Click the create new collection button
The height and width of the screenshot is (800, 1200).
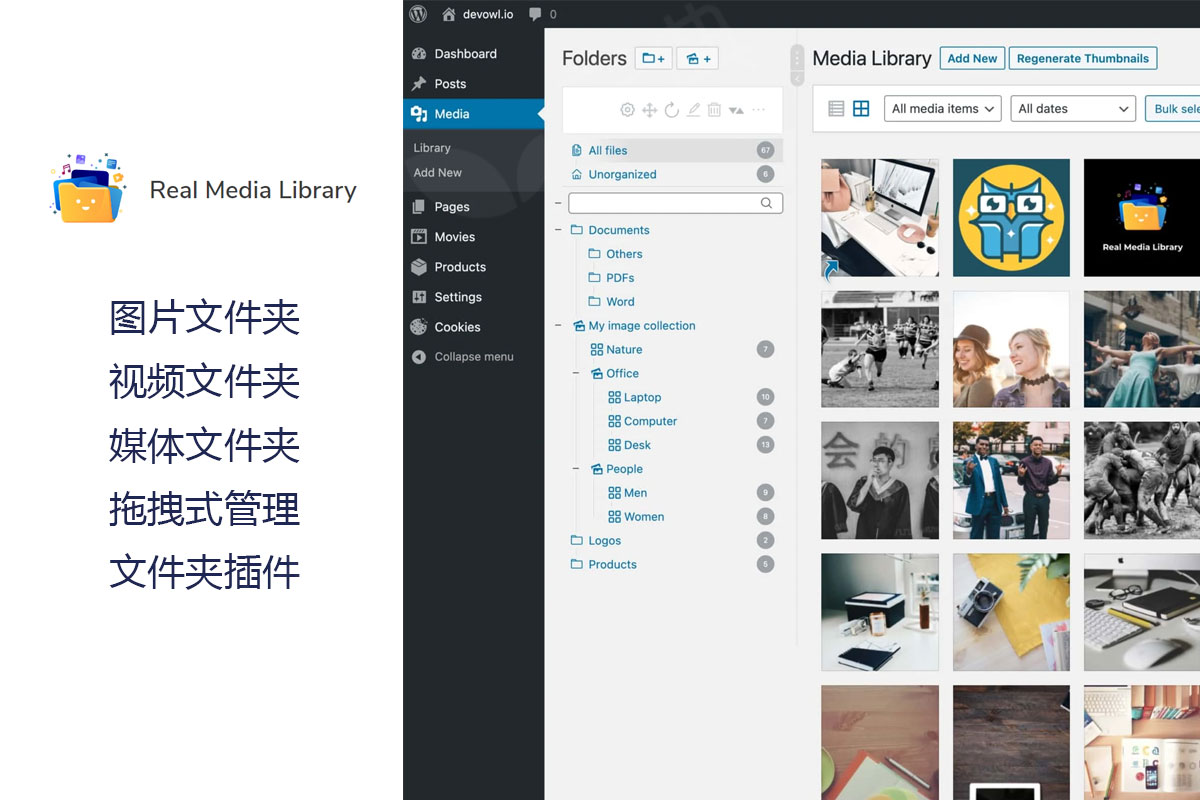coord(697,59)
